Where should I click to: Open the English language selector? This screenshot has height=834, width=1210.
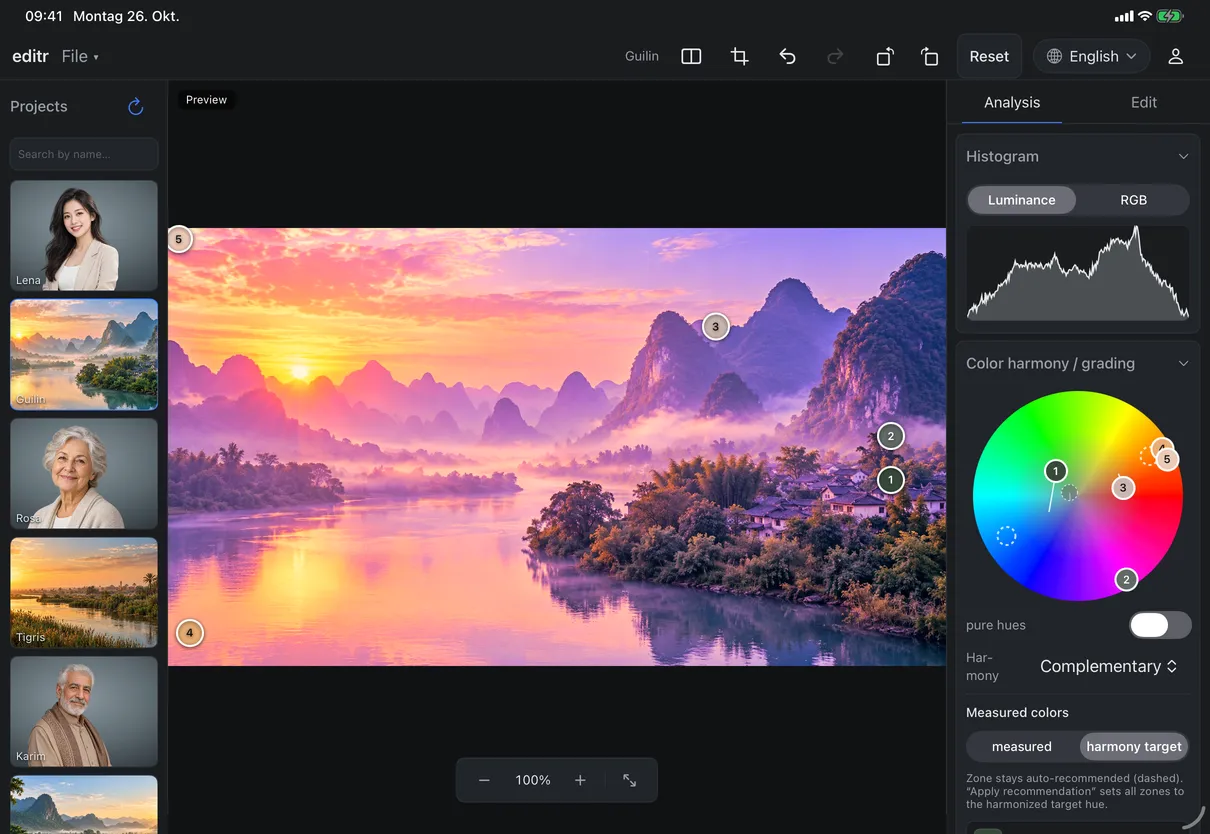[1091, 57]
